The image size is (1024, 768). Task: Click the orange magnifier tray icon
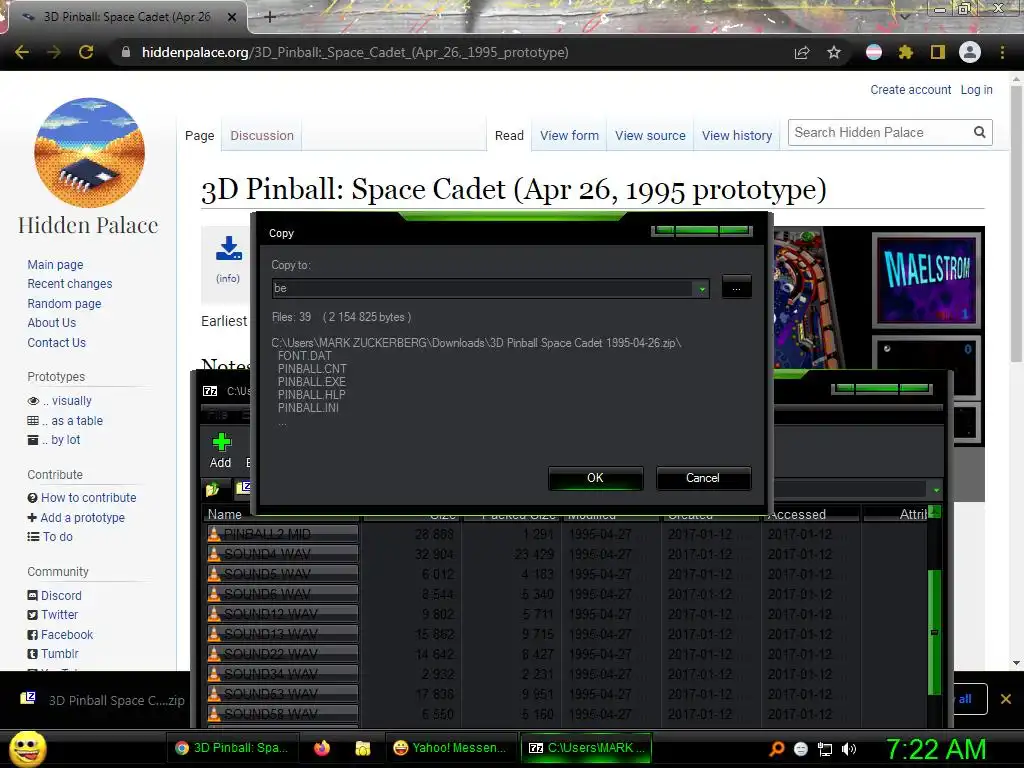click(x=777, y=749)
